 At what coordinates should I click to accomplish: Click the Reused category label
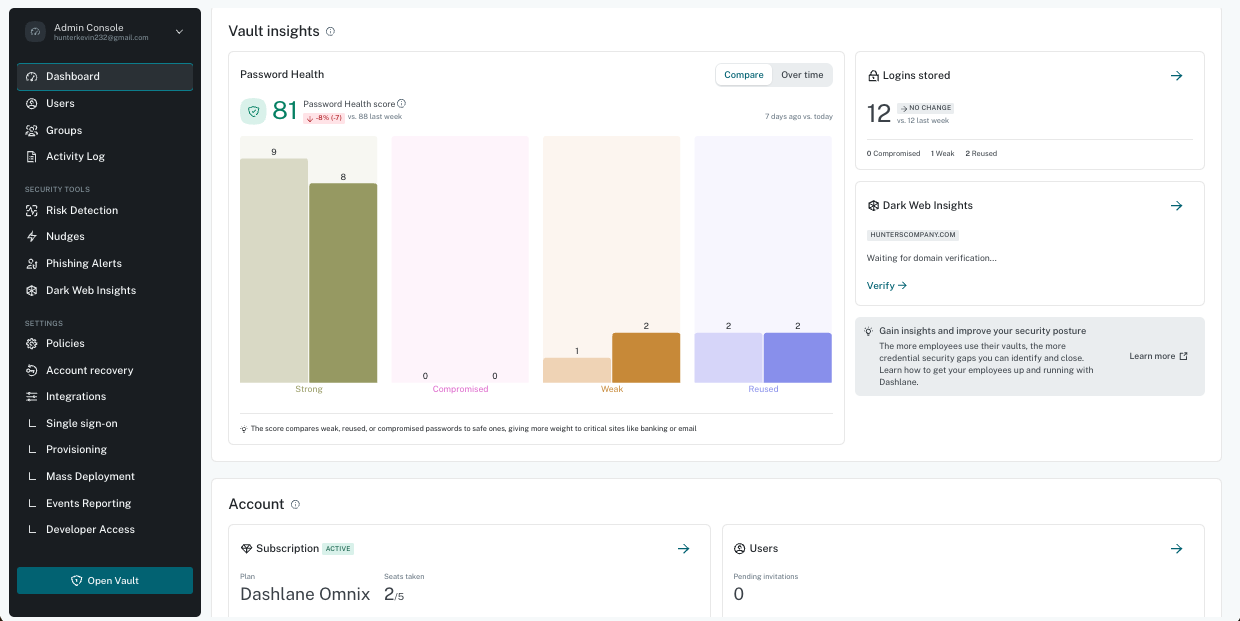(x=763, y=389)
